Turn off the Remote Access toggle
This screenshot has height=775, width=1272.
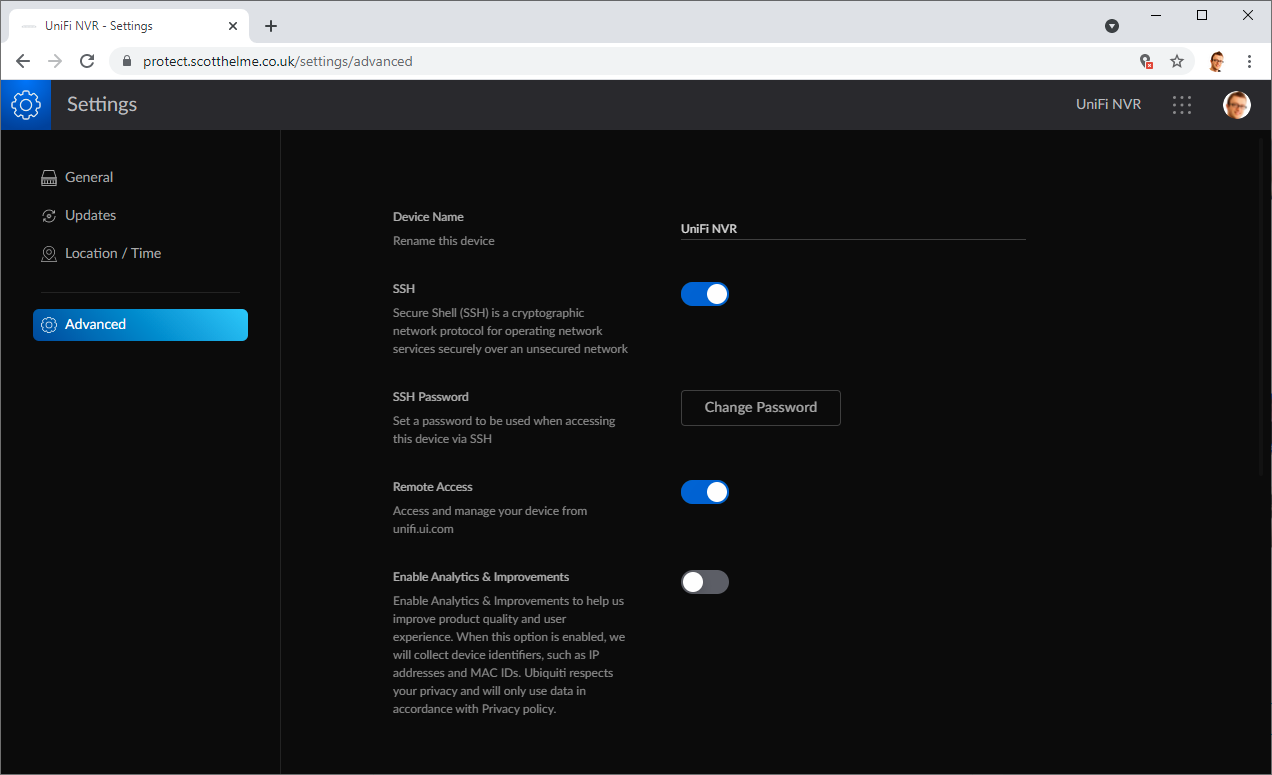coord(705,492)
